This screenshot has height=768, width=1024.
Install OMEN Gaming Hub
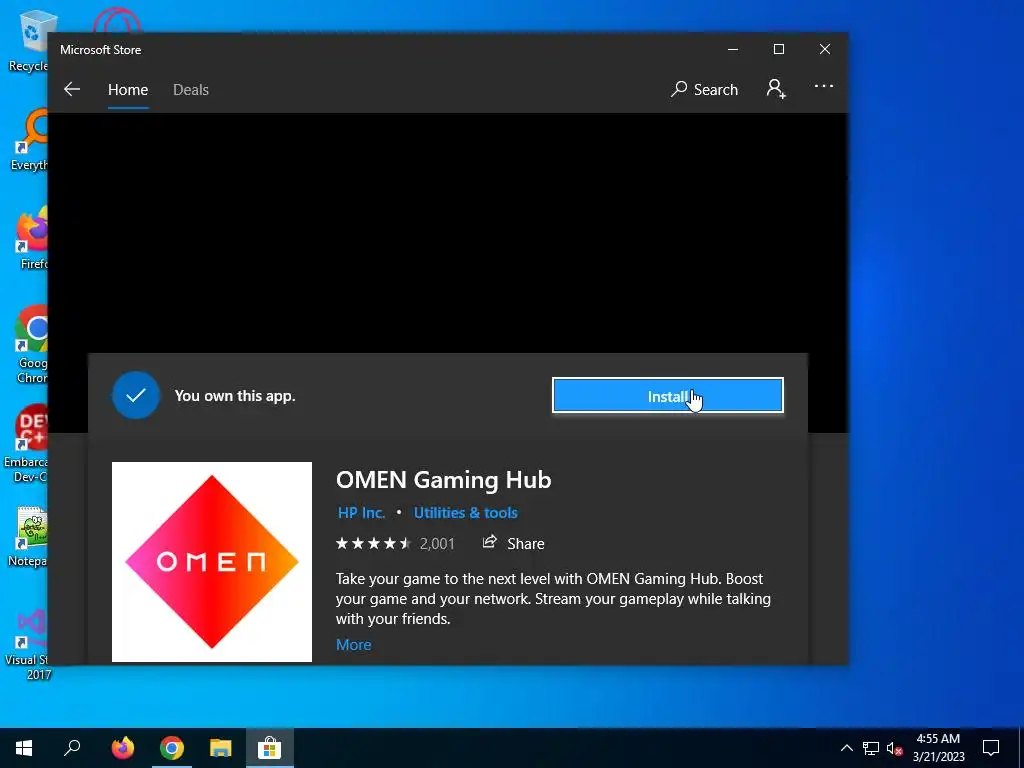click(667, 396)
